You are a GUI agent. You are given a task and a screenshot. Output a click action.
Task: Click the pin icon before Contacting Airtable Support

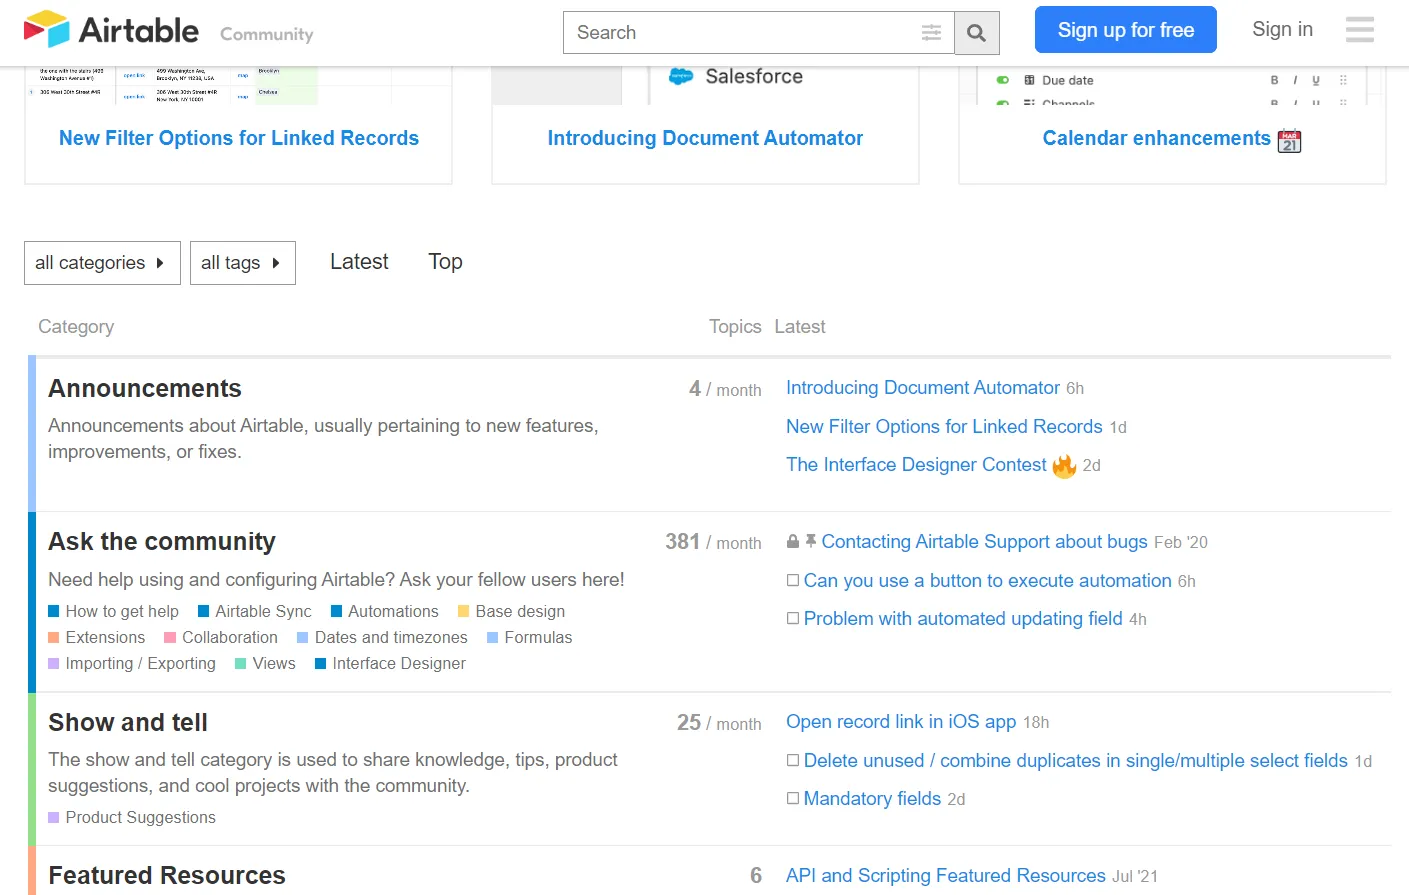811,541
